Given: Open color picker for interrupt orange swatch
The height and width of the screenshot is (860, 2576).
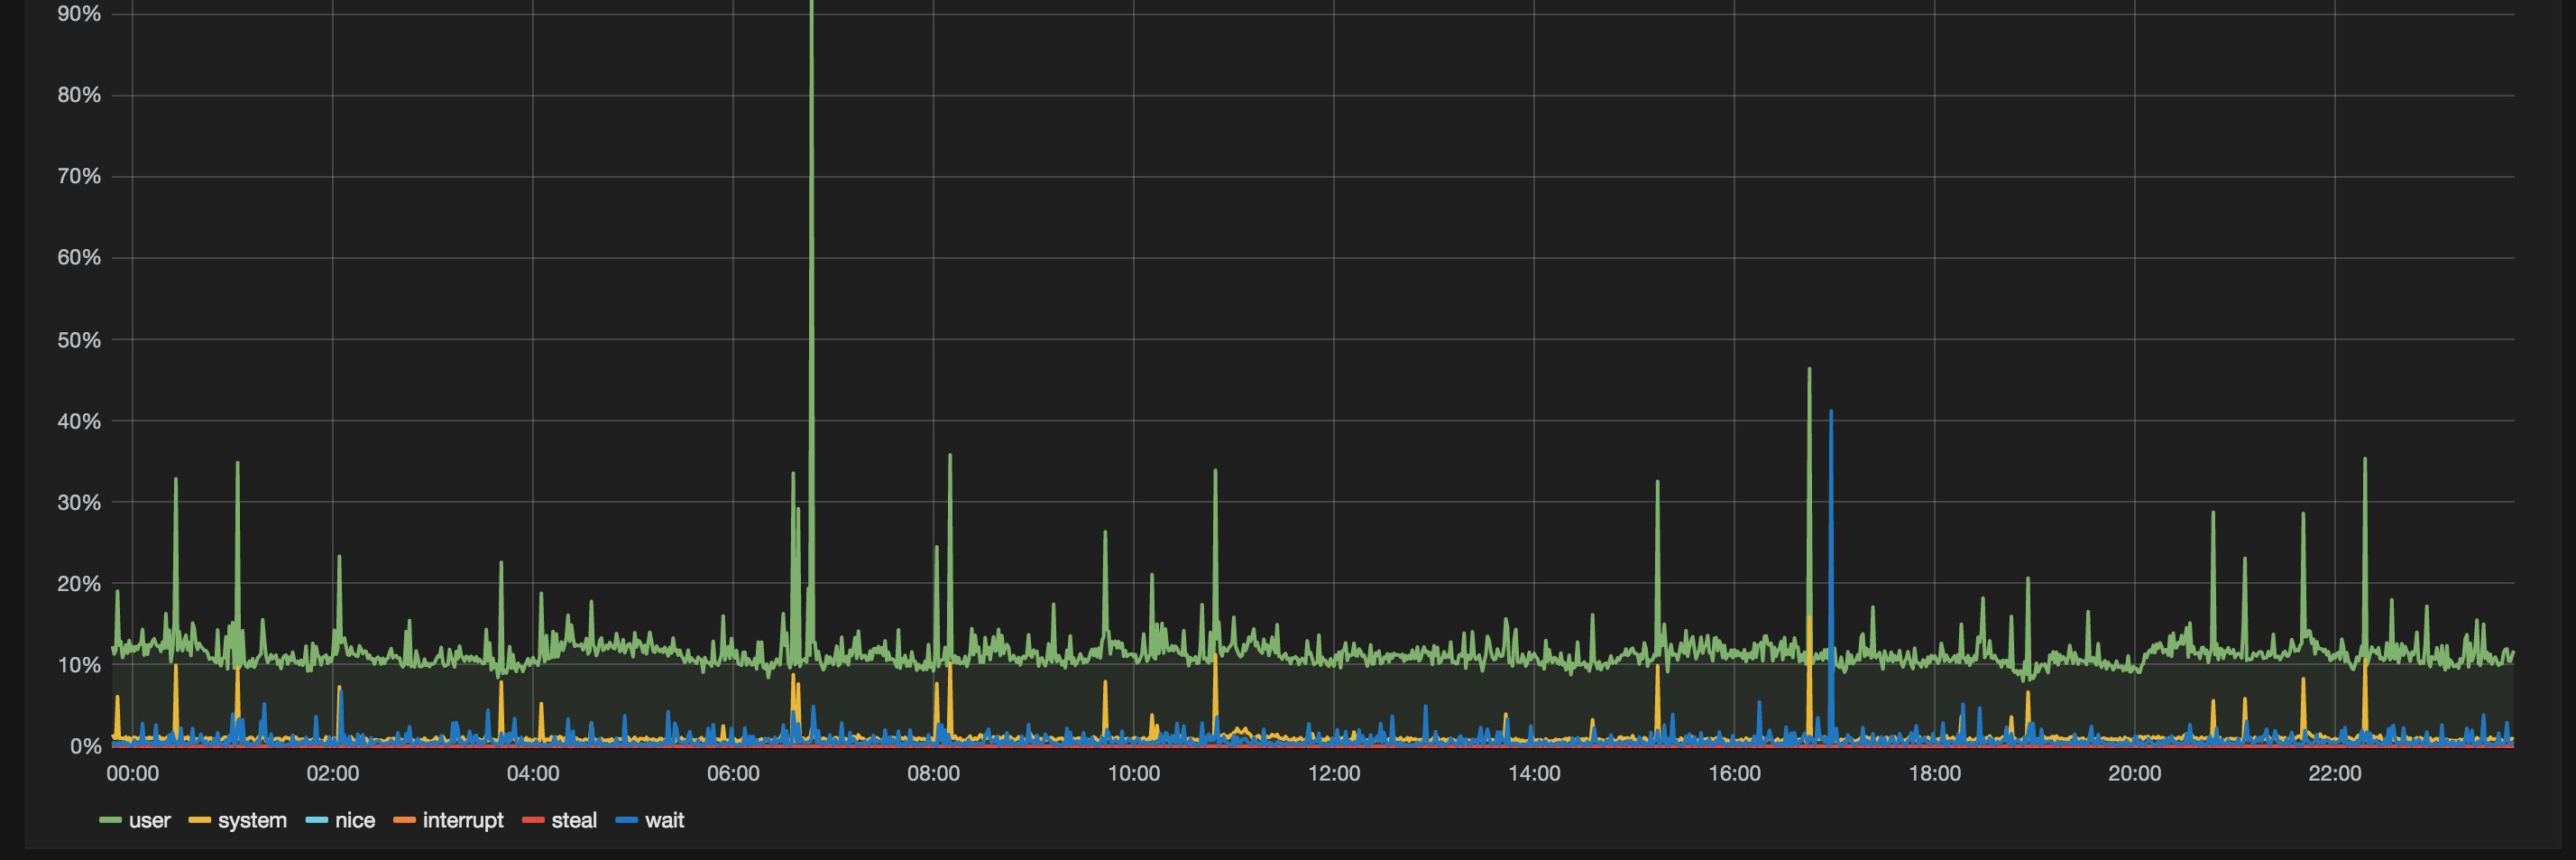Looking at the screenshot, I should pyautogui.click(x=404, y=821).
